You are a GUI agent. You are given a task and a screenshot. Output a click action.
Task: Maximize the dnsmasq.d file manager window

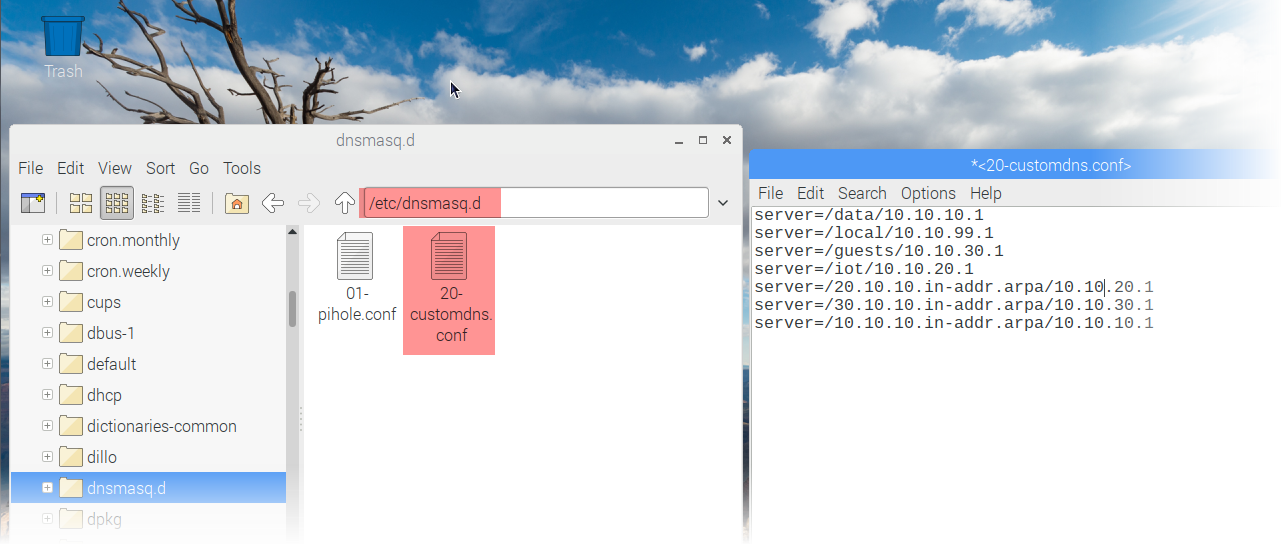pos(703,140)
